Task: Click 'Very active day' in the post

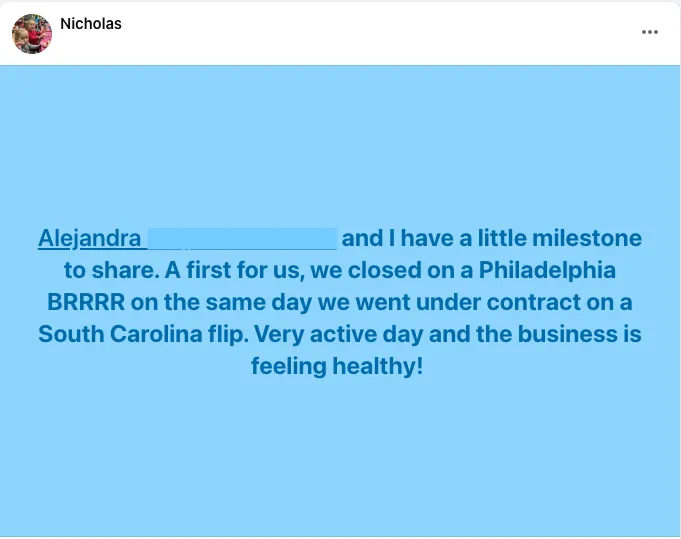Action: (x=338, y=334)
